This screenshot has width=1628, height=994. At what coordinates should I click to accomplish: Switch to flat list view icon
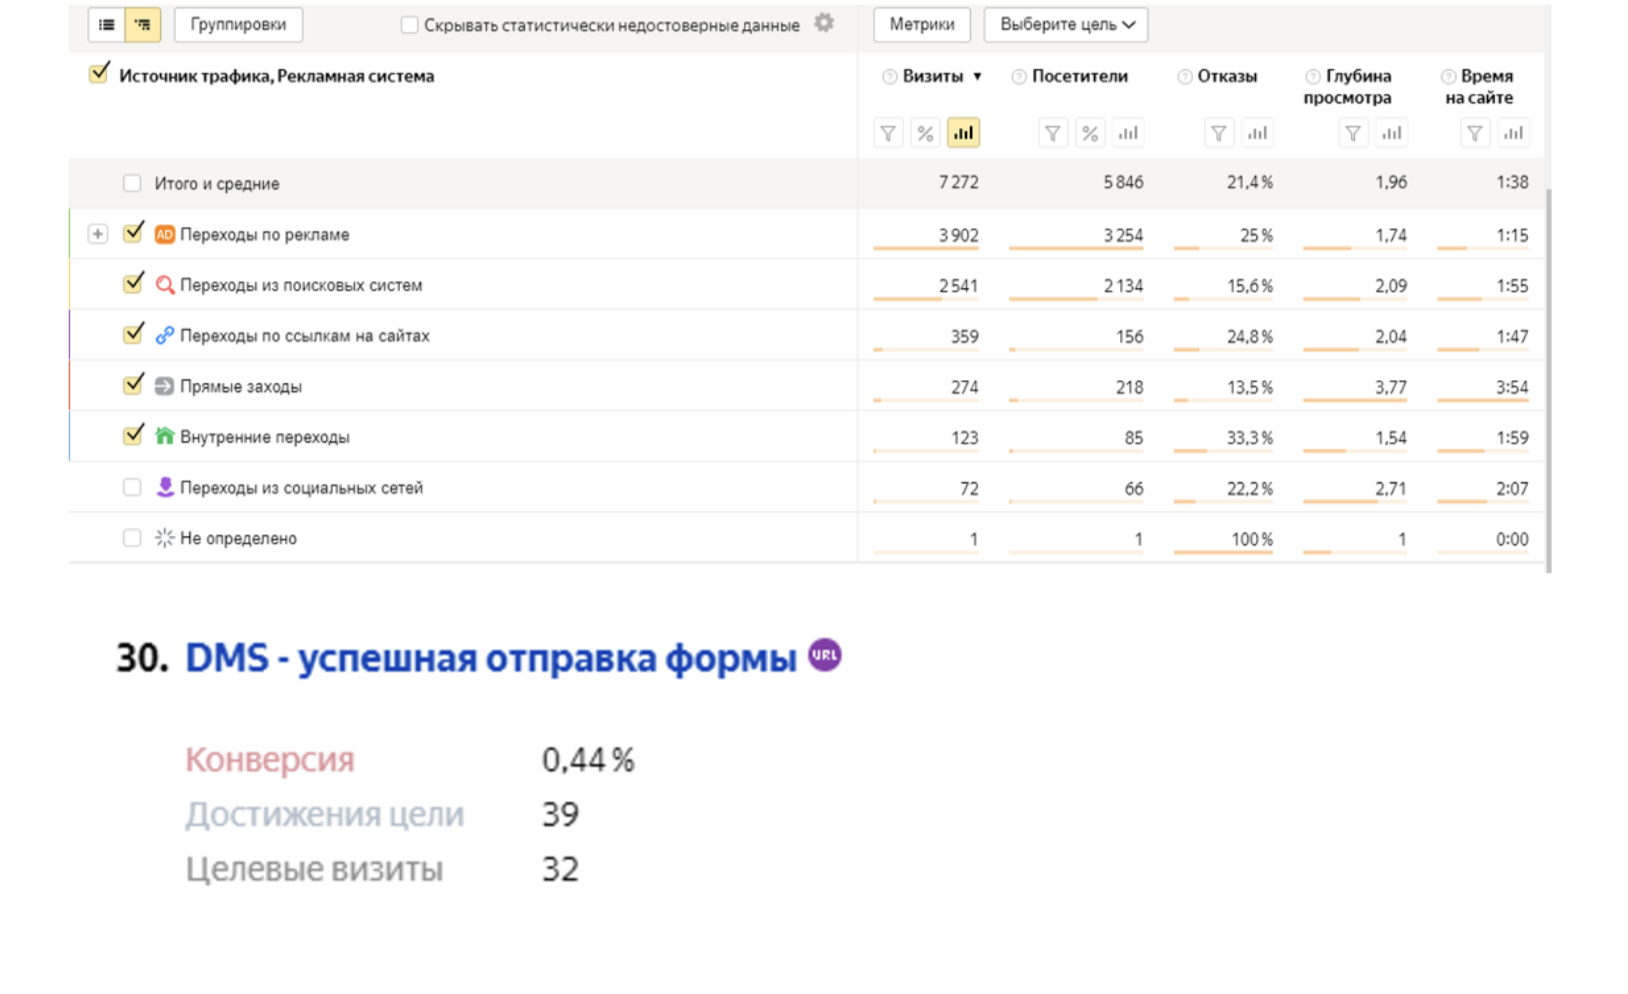pyautogui.click(x=107, y=25)
